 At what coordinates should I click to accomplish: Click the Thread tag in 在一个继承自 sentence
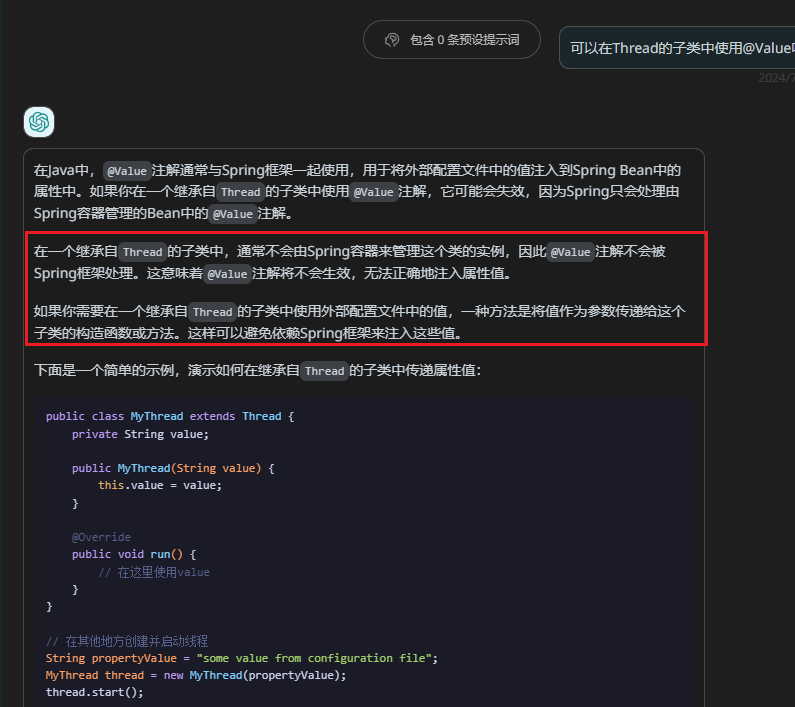point(142,252)
